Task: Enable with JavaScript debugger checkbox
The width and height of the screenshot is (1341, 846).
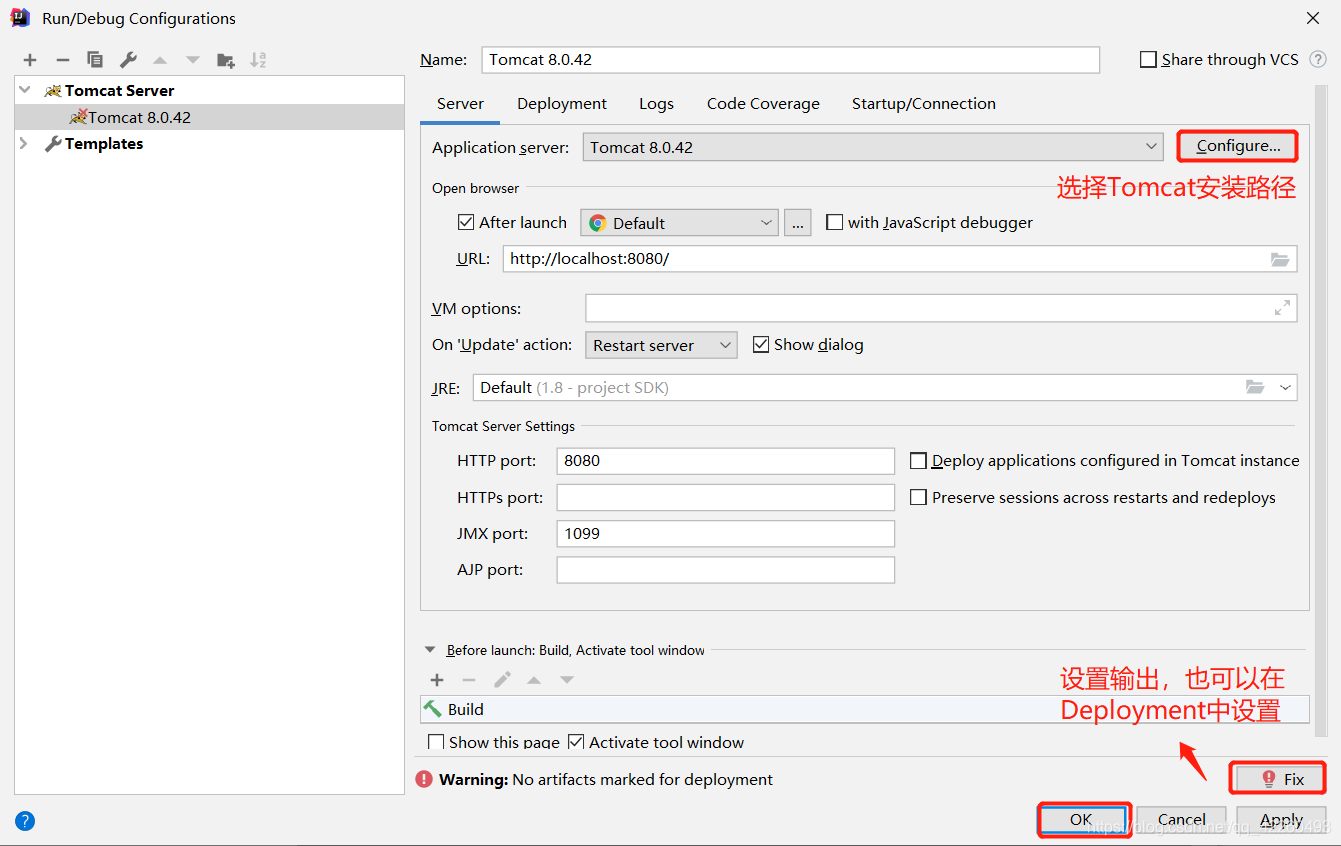Action: point(834,222)
